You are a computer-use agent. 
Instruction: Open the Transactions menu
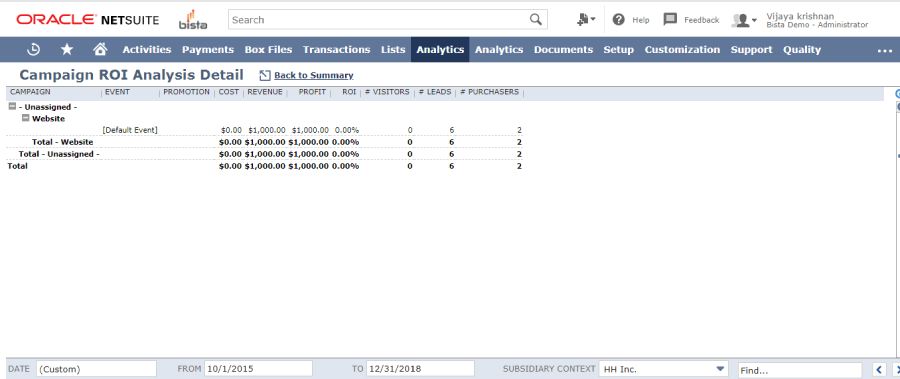tap(336, 49)
